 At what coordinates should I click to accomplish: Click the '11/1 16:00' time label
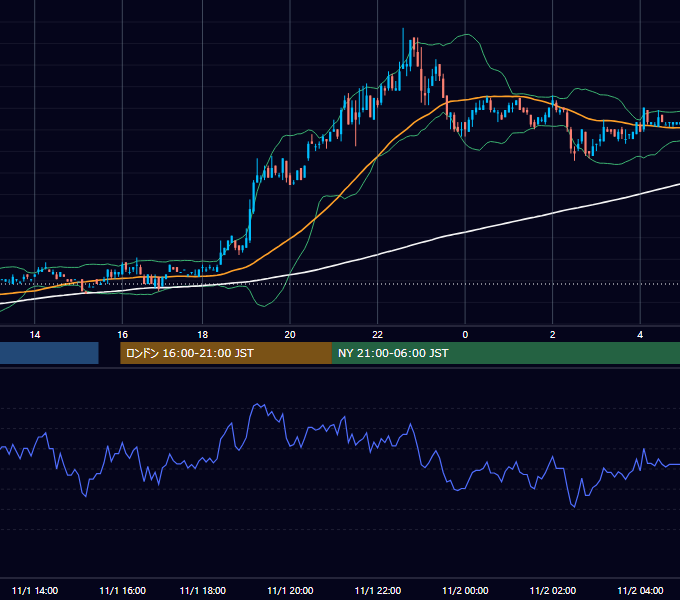click(x=122, y=591)
